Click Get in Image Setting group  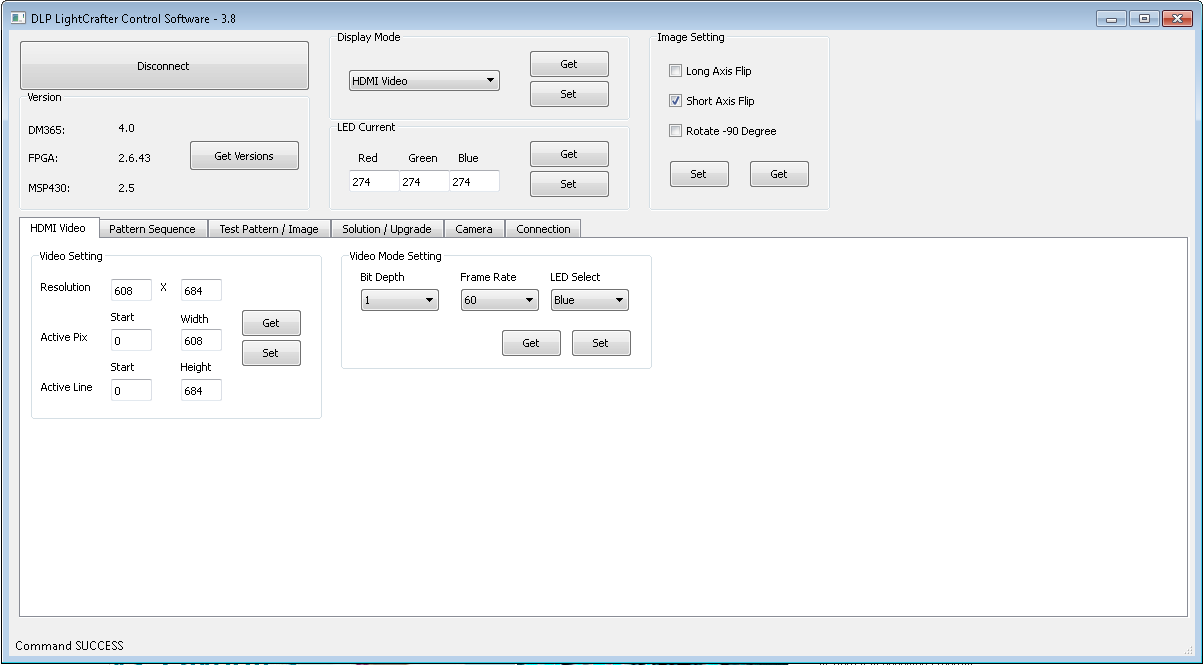(x=779, y=174)
